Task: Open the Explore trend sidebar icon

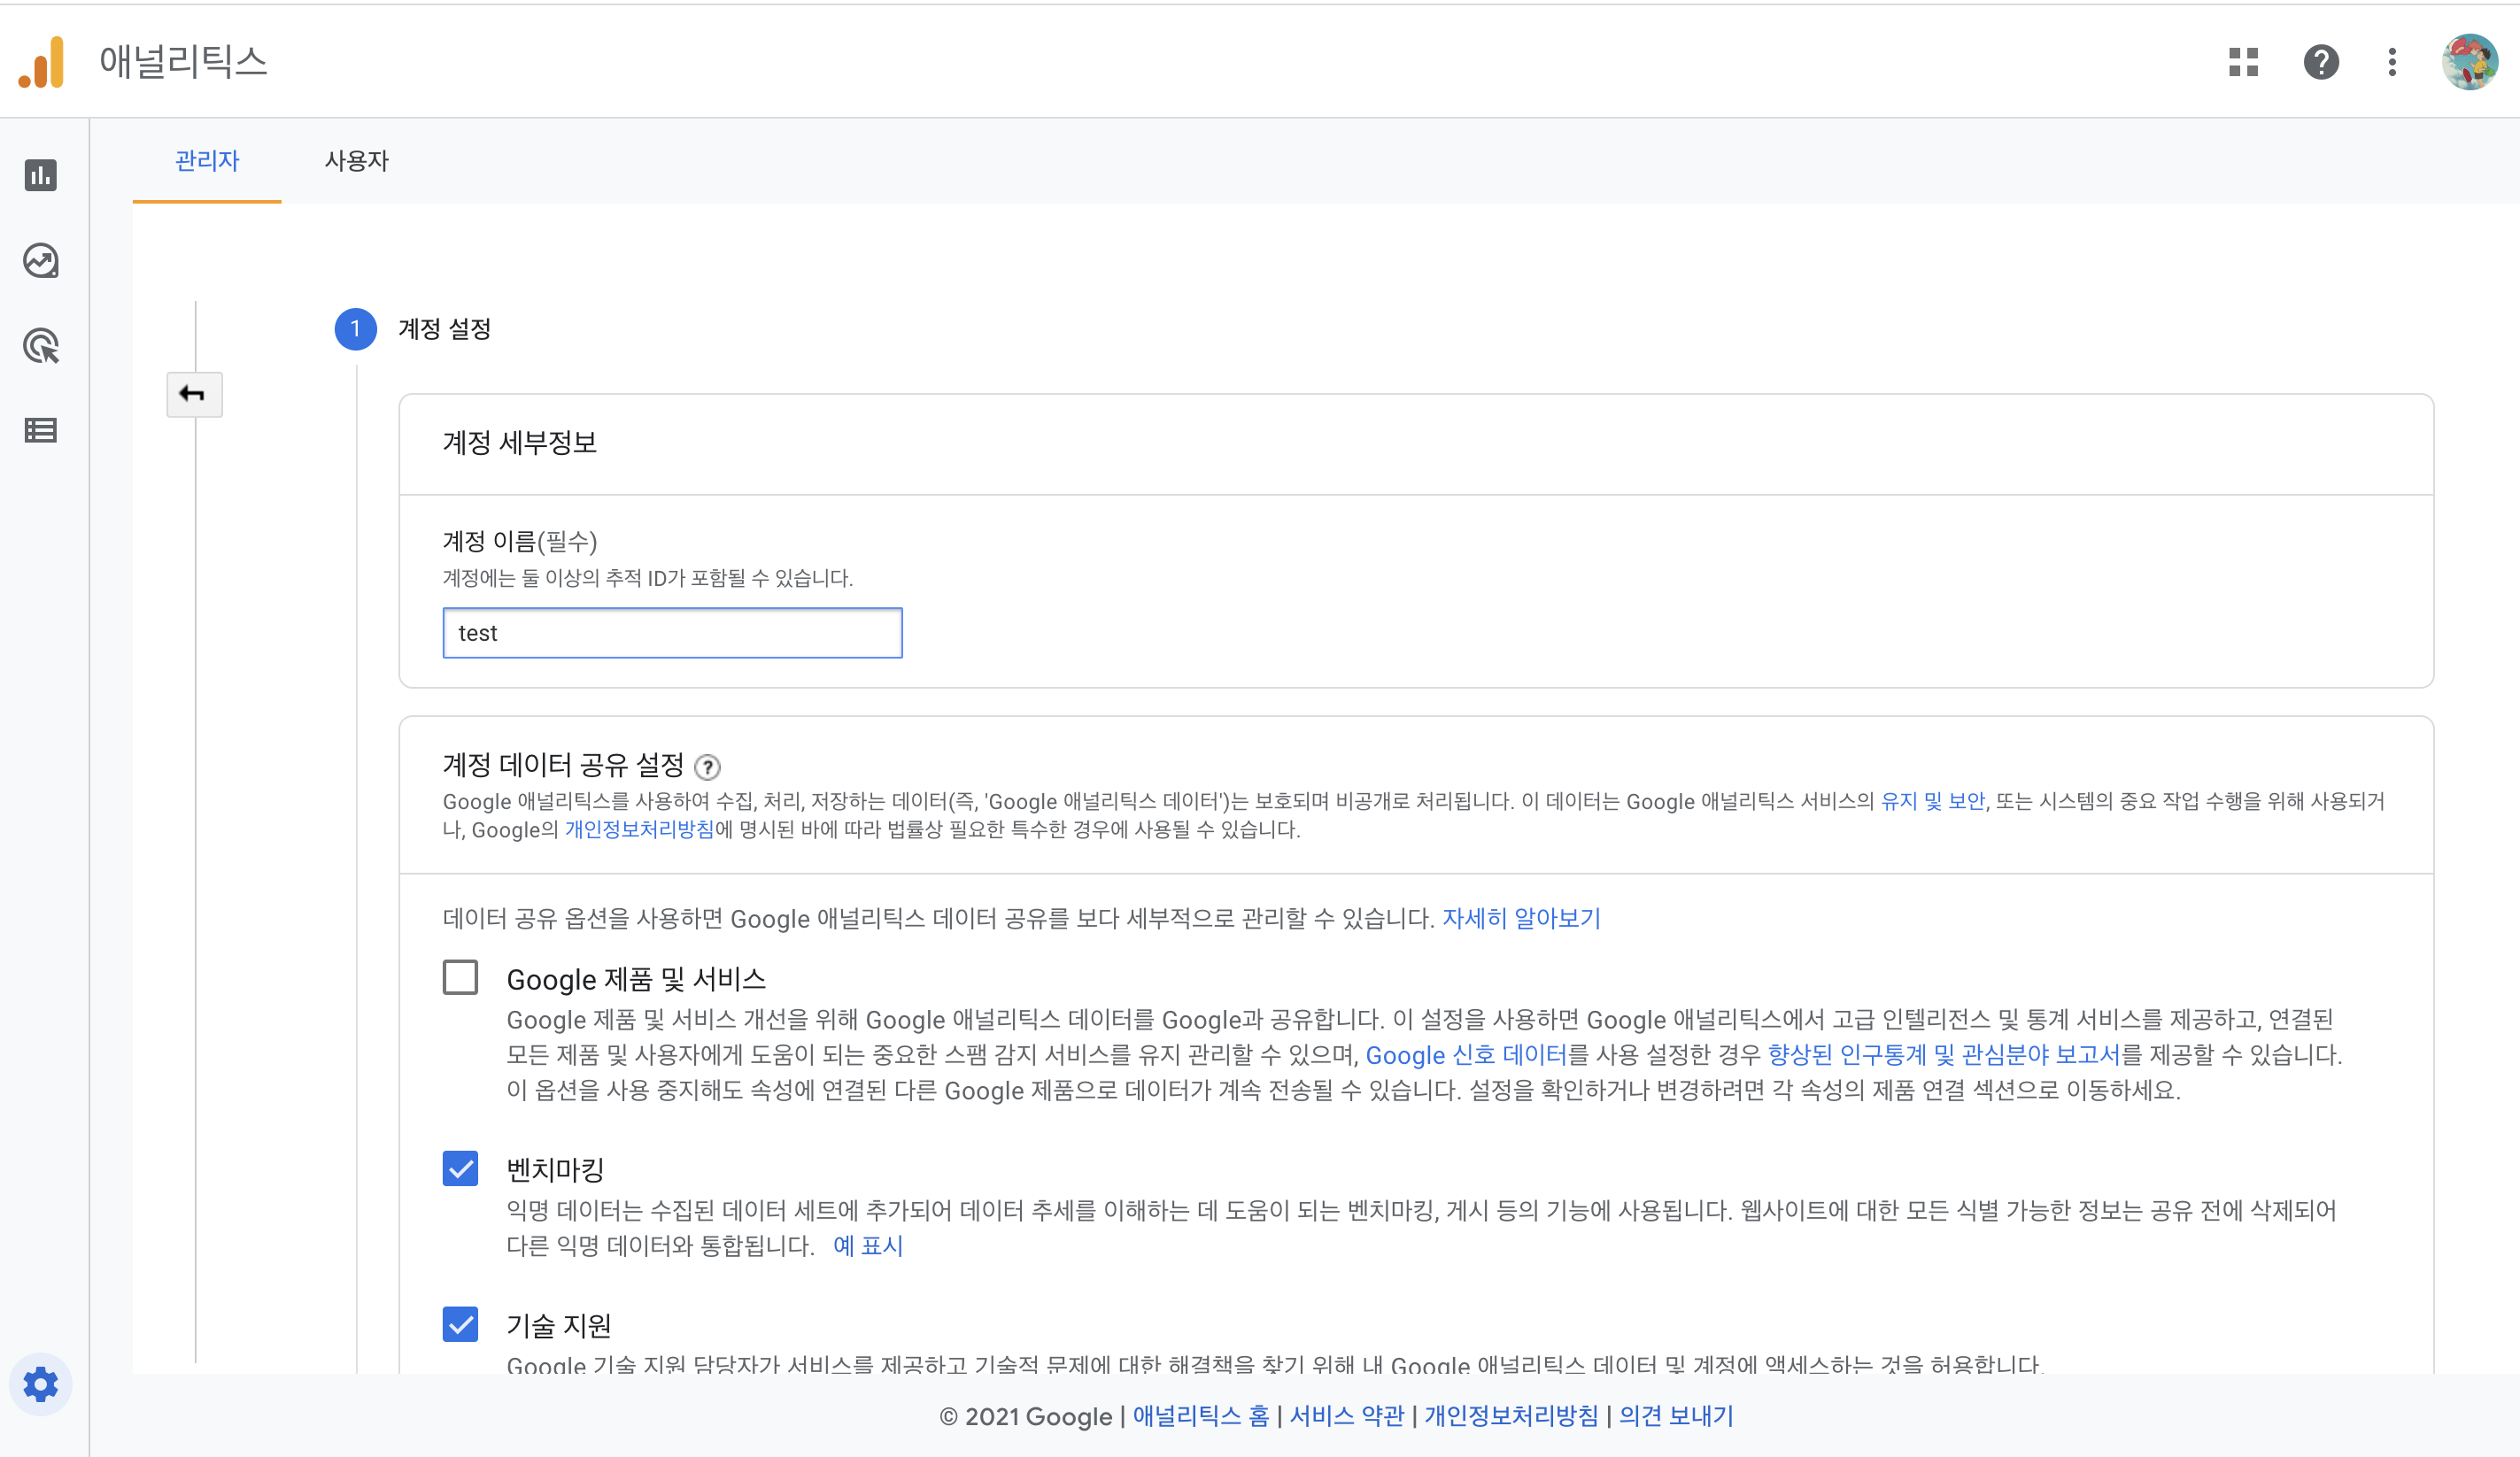Action: (x=41, y=261)
